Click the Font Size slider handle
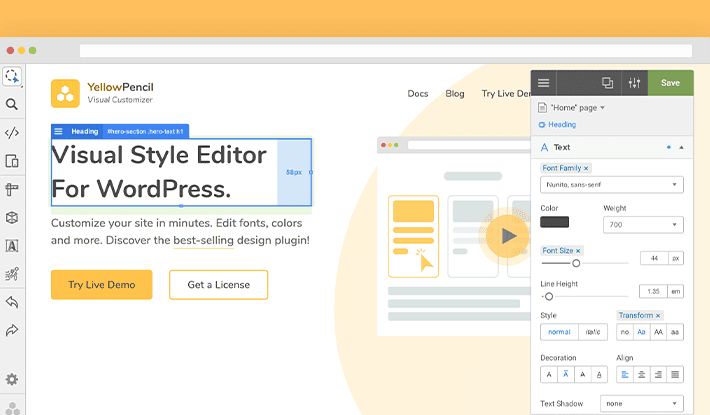The image size is (710, 415). click(576, 263)
